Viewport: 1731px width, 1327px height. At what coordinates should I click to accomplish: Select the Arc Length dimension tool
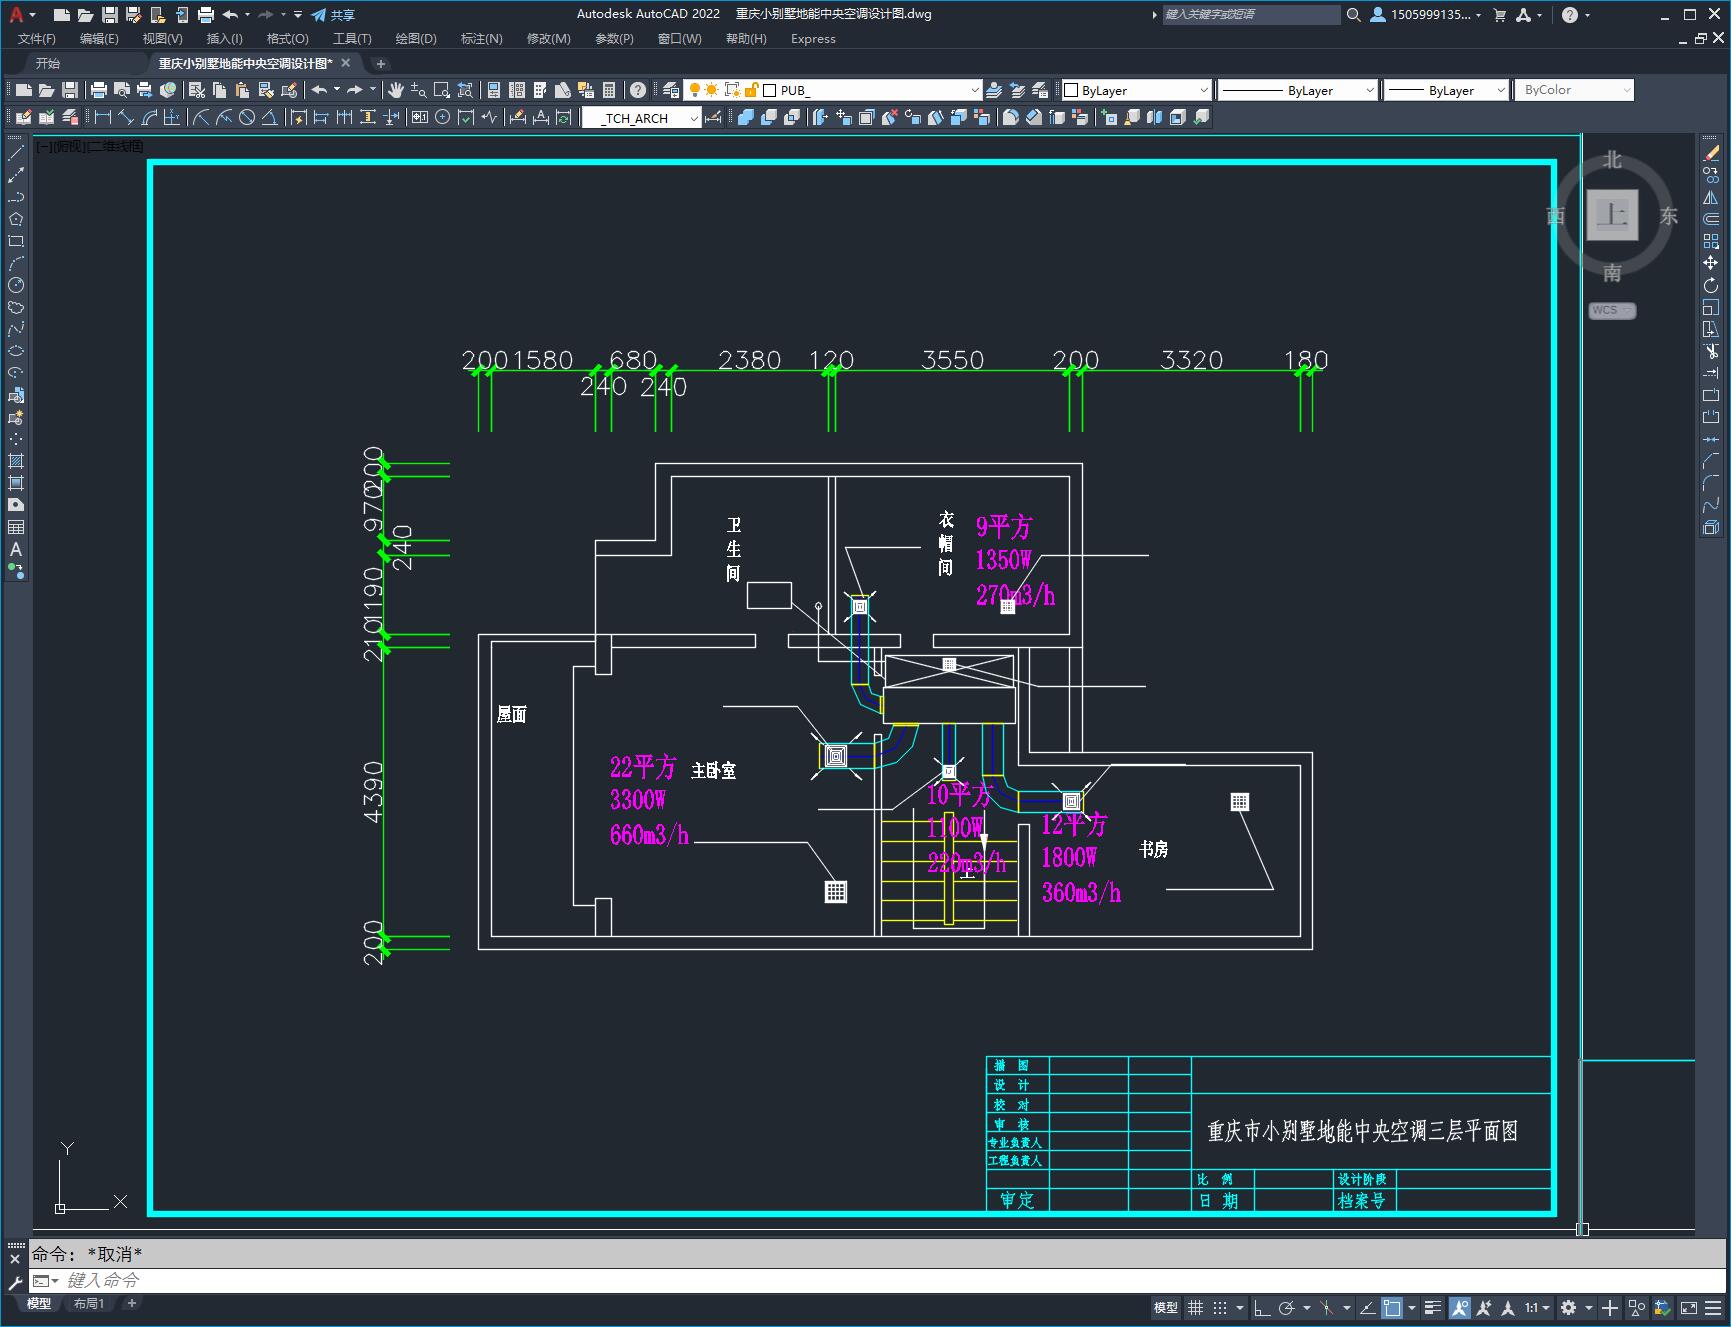(149, 117)
